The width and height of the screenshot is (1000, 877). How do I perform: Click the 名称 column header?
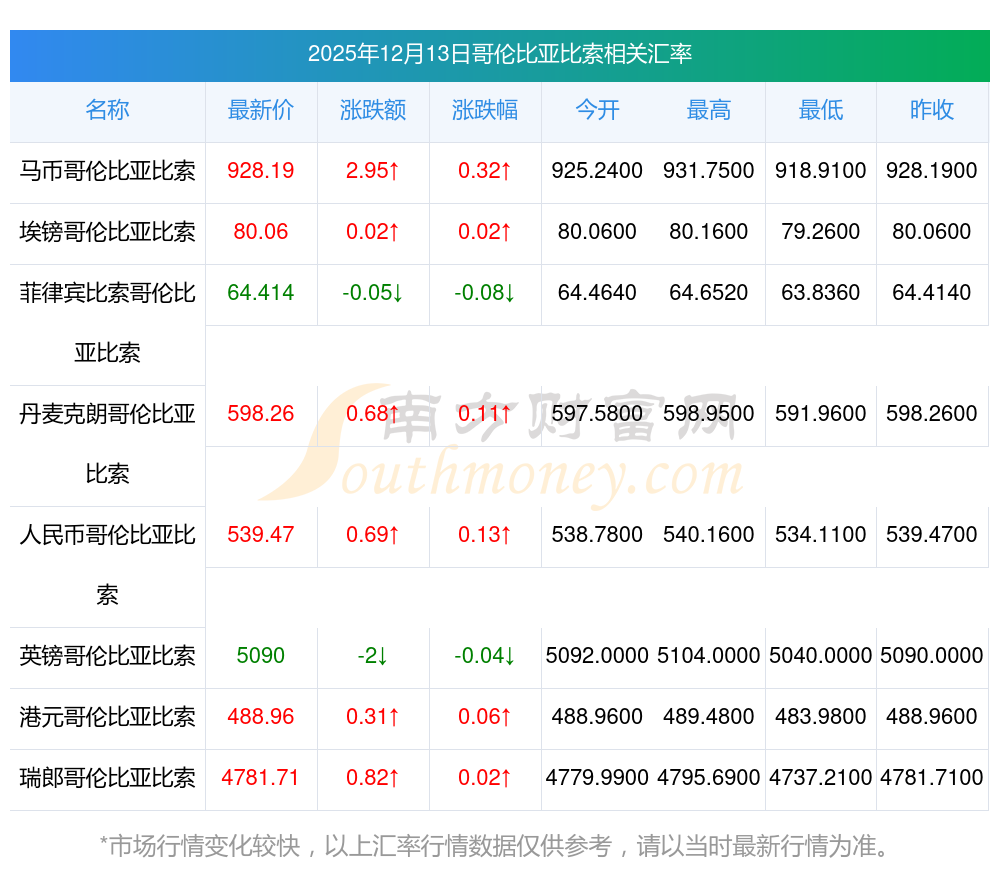click(107, 110)
